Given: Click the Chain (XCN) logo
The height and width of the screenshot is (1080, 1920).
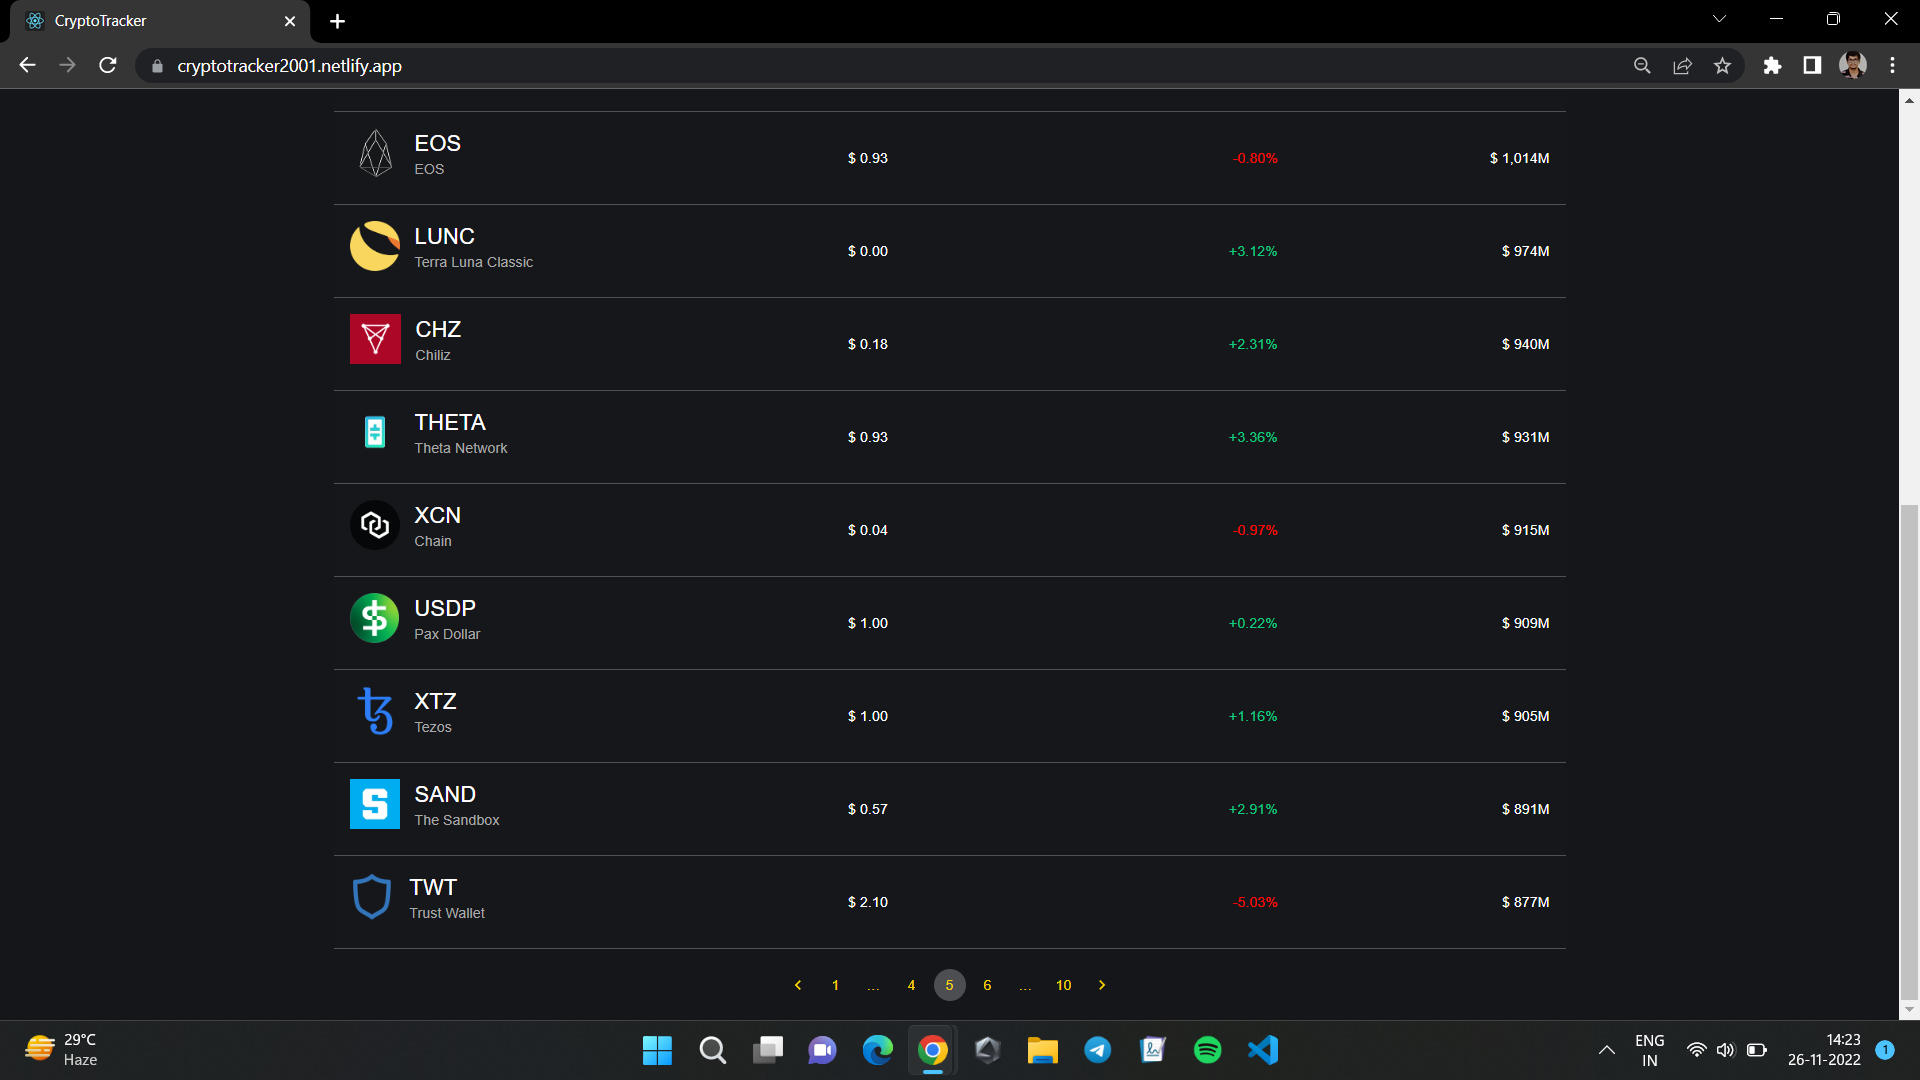Looking at the screenshot, I should tap(375, 524).
